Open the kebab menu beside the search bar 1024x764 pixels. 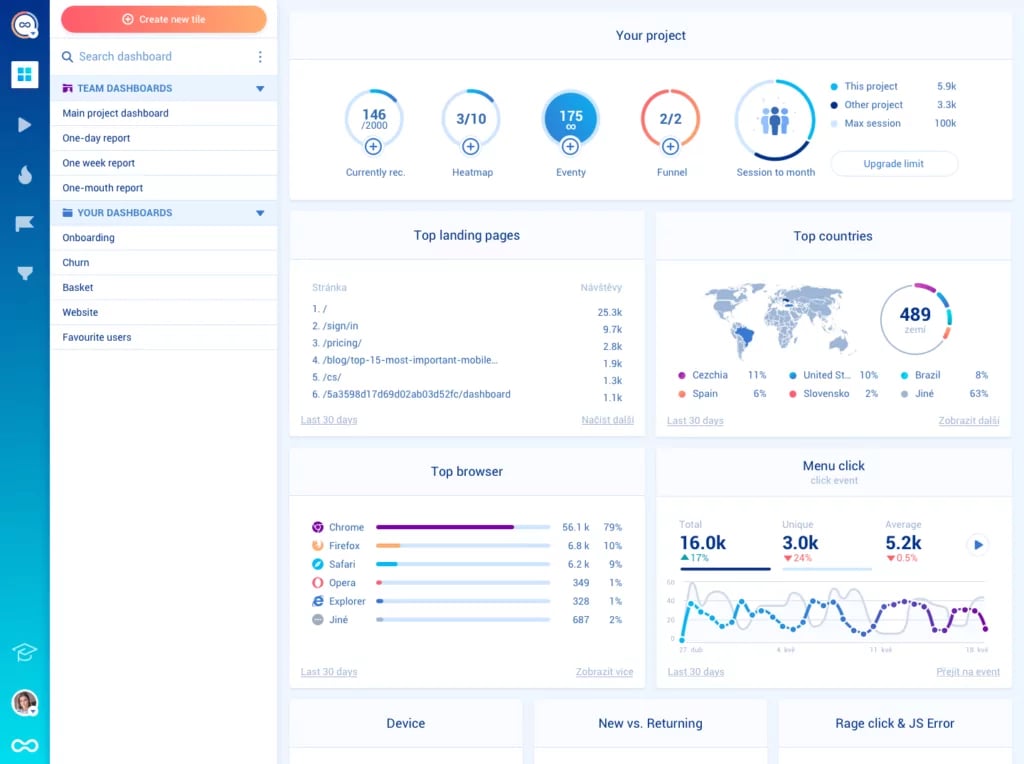coord(260,56)
